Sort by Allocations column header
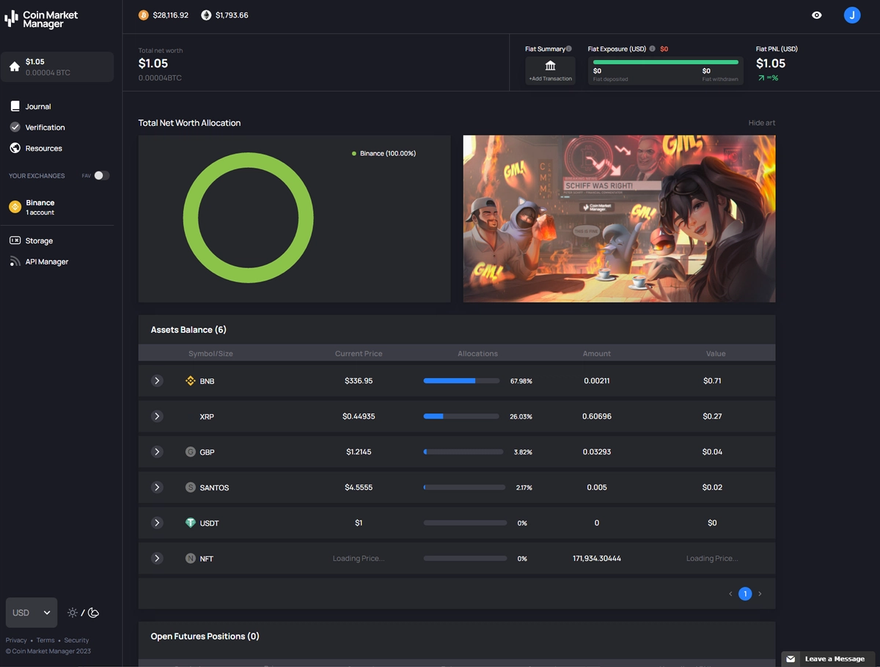This screenshot has width=880, height=667. [x=478, y=354]
